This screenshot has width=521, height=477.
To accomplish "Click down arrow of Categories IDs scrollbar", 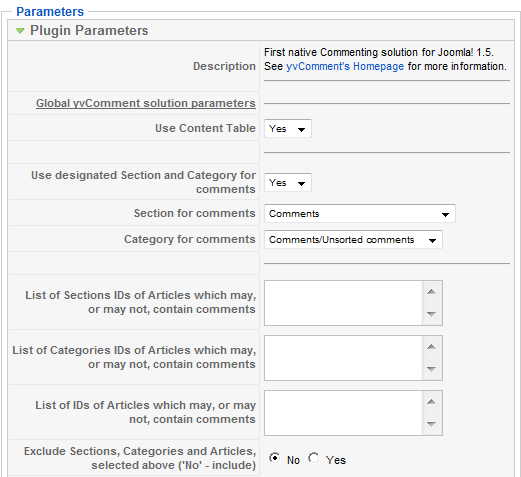I will [432, 369].
